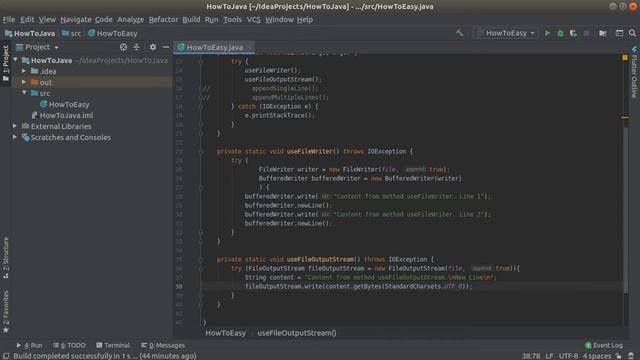Click build completed status message

click(x=104, y=356)
